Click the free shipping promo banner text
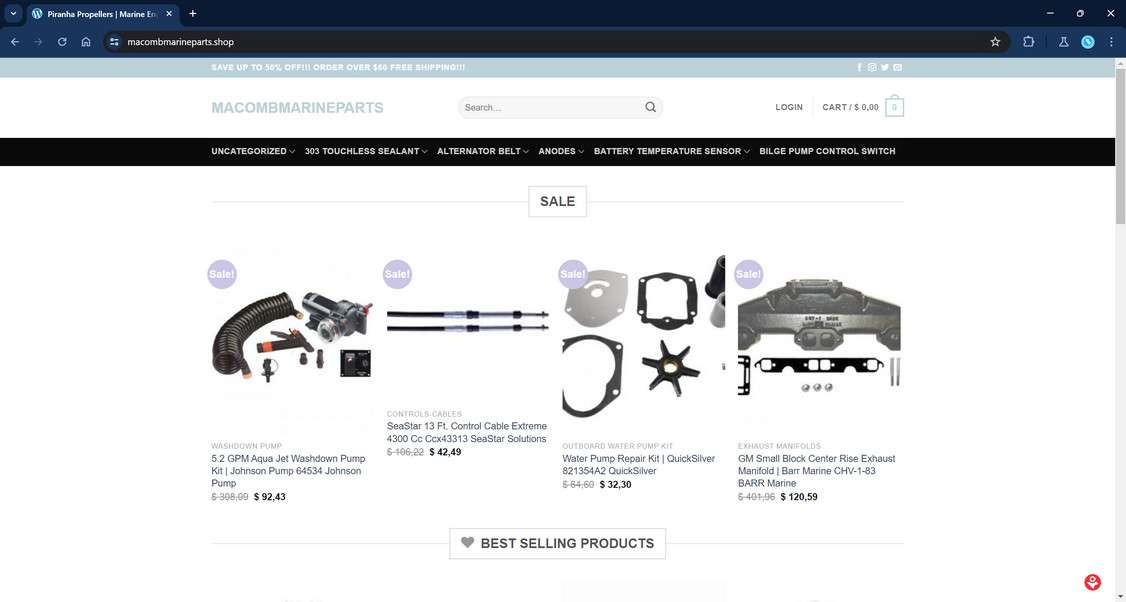This screenshot has width=1126, height=602. (x=338, y=68)
